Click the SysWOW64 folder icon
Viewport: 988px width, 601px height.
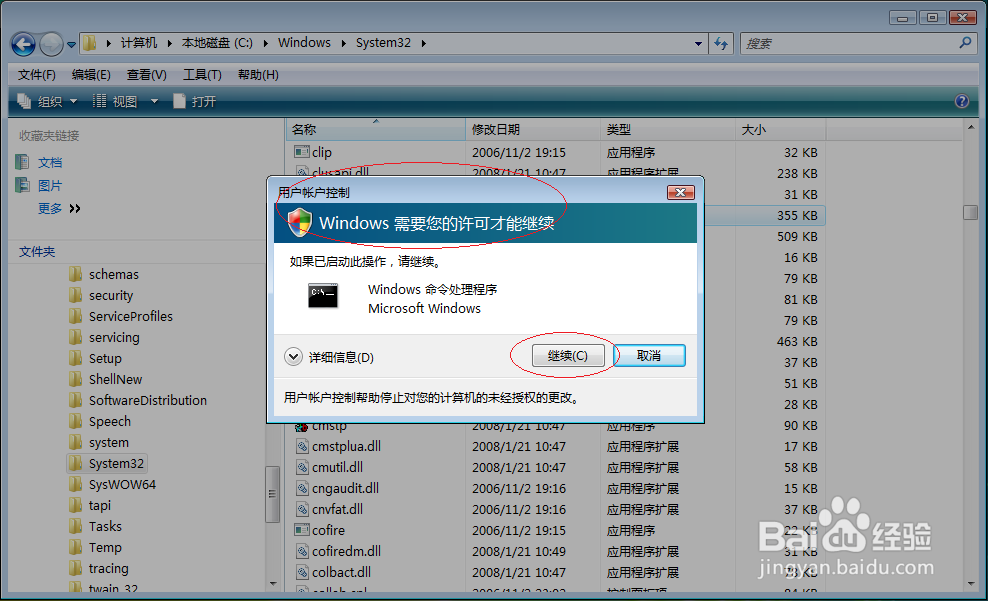[x=76, y=484]
